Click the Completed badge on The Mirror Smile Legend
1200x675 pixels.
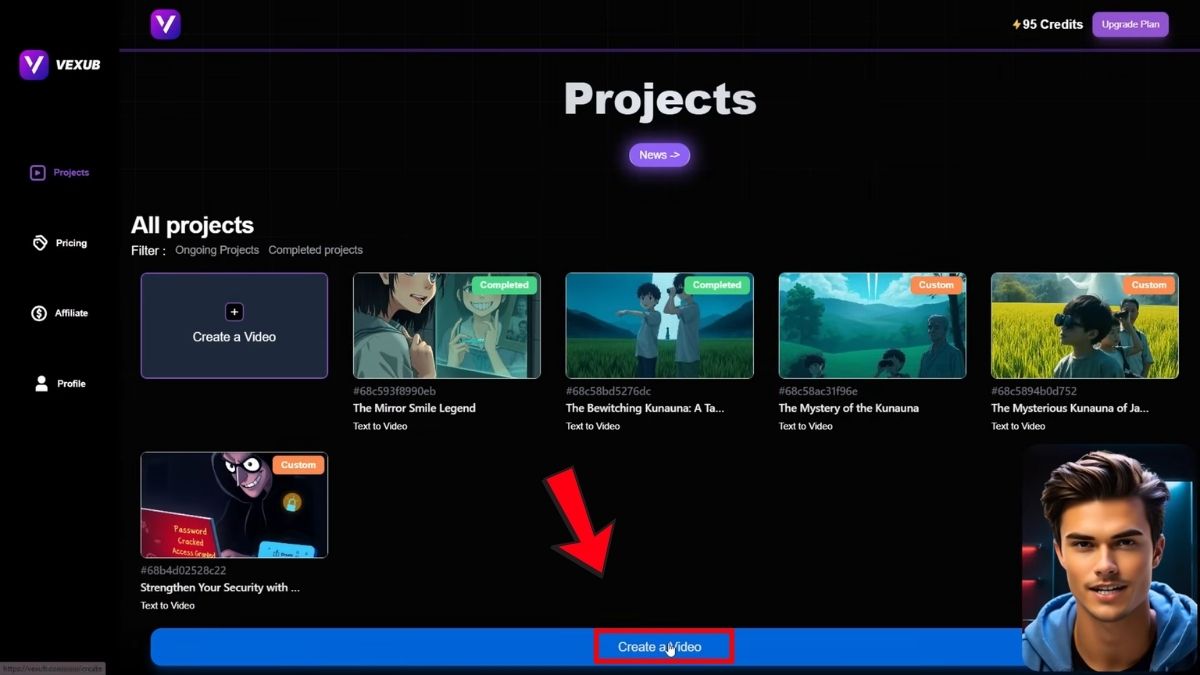click(x=504, y=285)
